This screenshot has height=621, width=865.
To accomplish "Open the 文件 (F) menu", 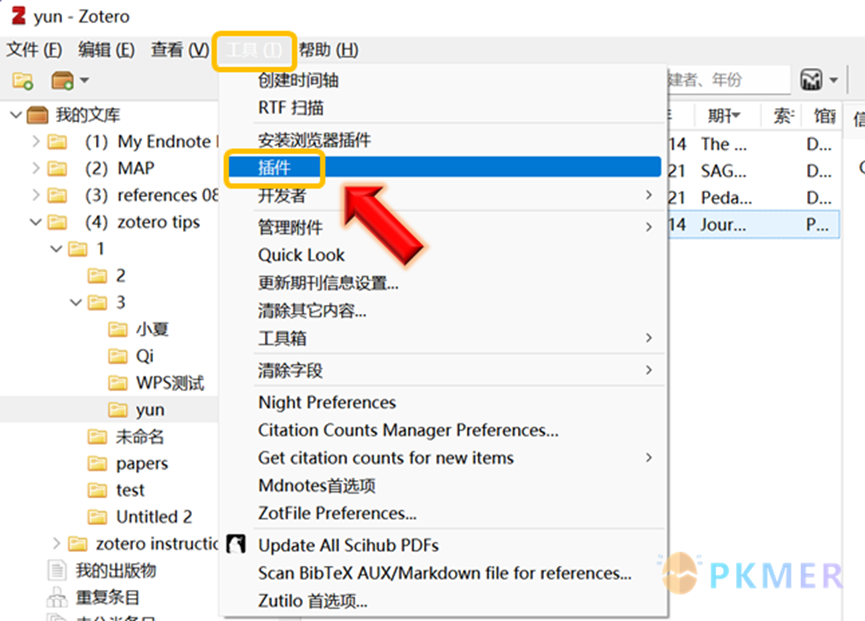I will pyautogui.click(x=34, y=50).
